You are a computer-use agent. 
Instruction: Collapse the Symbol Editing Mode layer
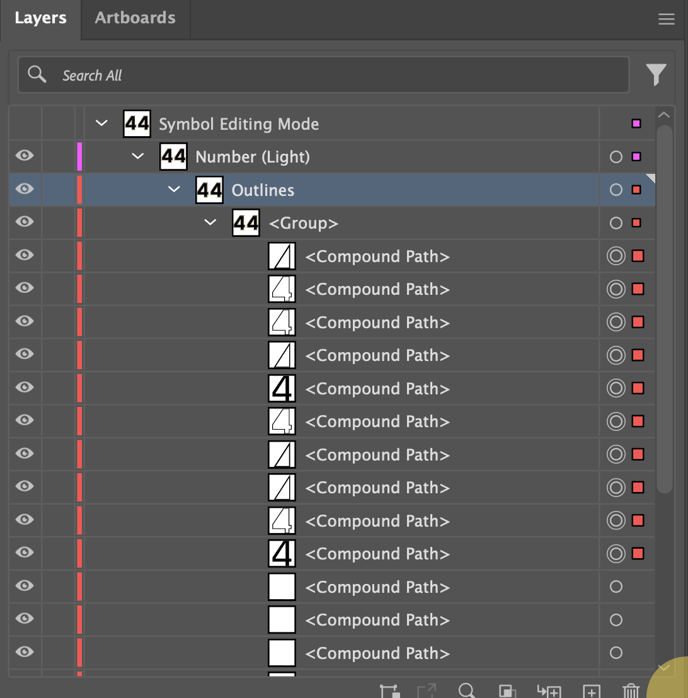pyautogui.click(x=102, y=124)
